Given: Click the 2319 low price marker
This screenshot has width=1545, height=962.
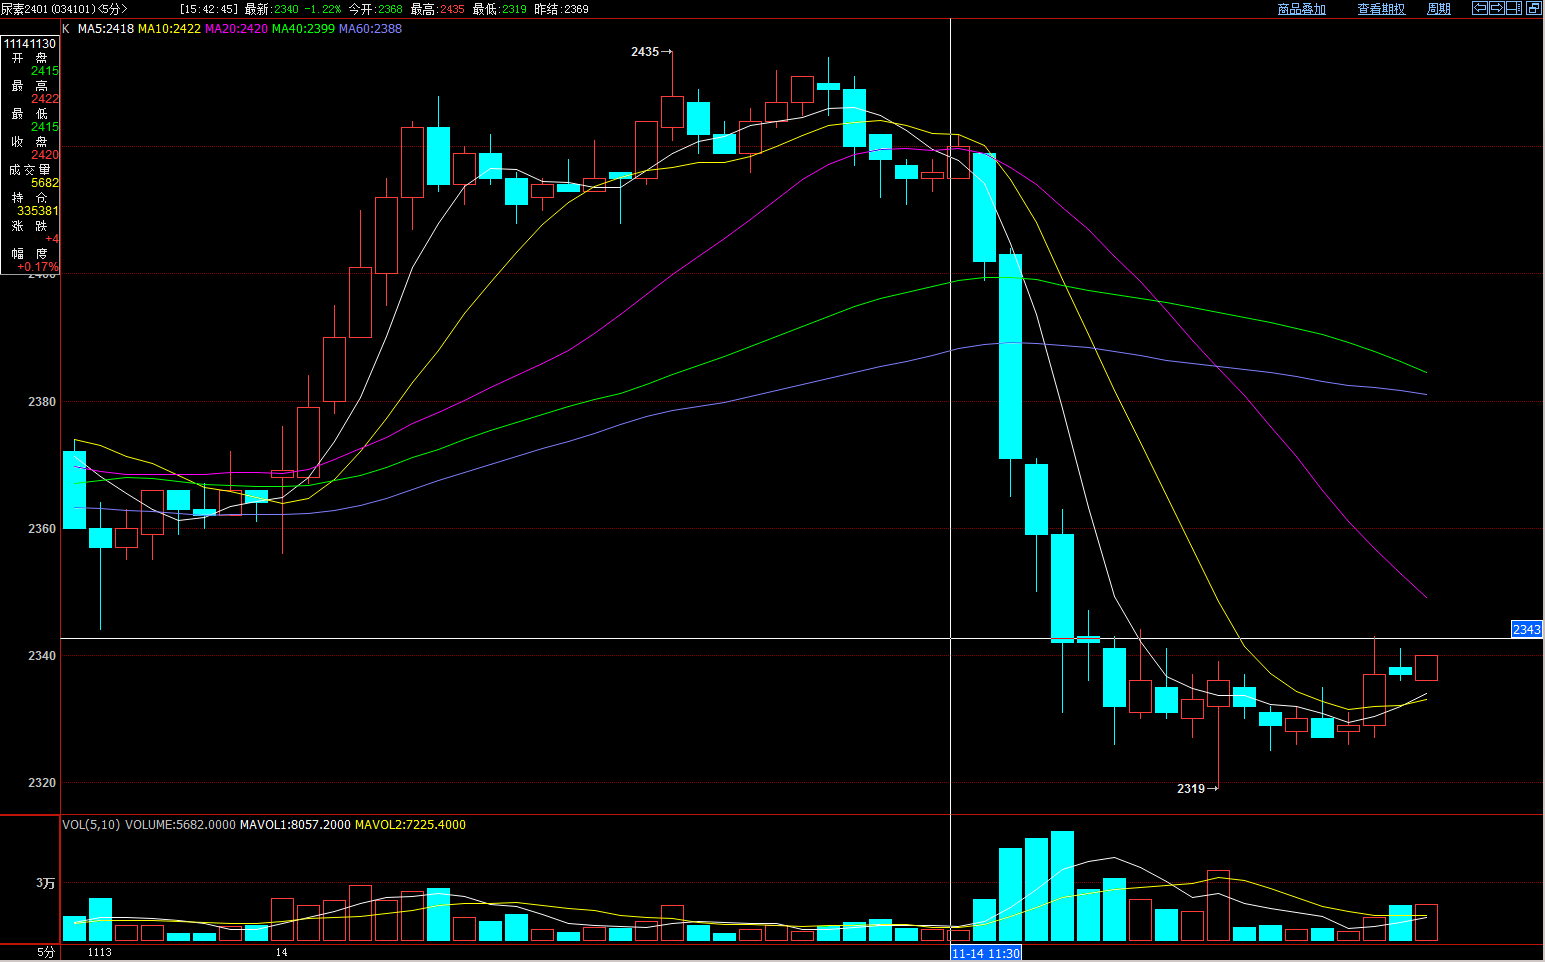Looking at the screenshot, I should 1191,789.
